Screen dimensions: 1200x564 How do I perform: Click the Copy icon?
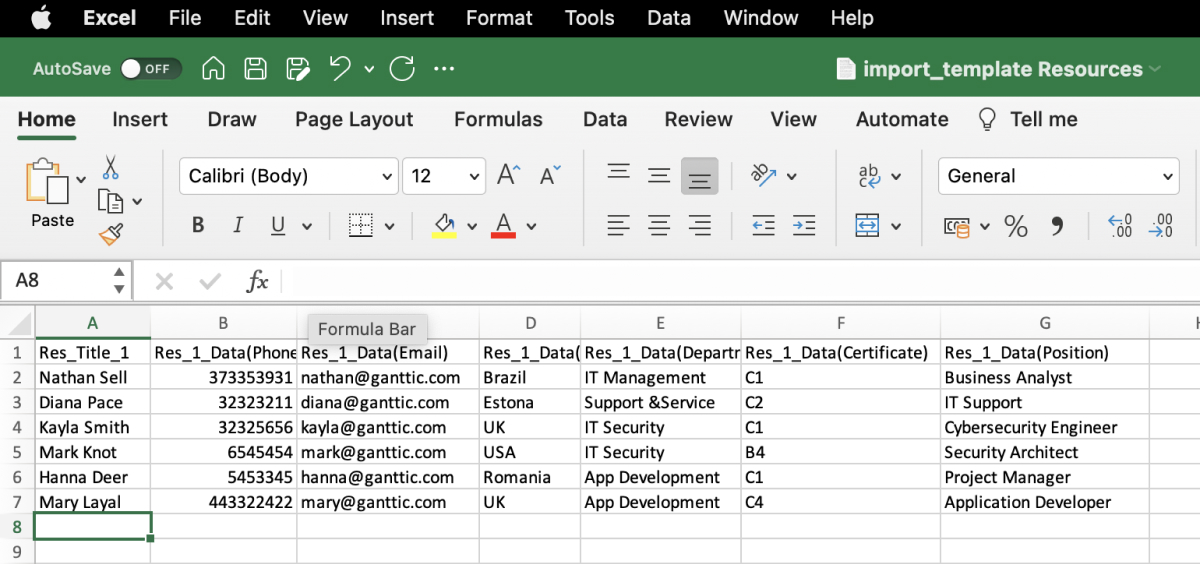110,201
